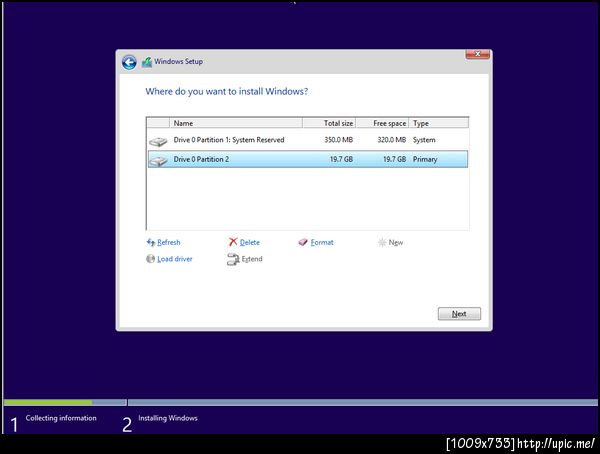This screenshot has height=454, width=600.
Task: Click the Load driver disc icon
Action: point(151,259)
